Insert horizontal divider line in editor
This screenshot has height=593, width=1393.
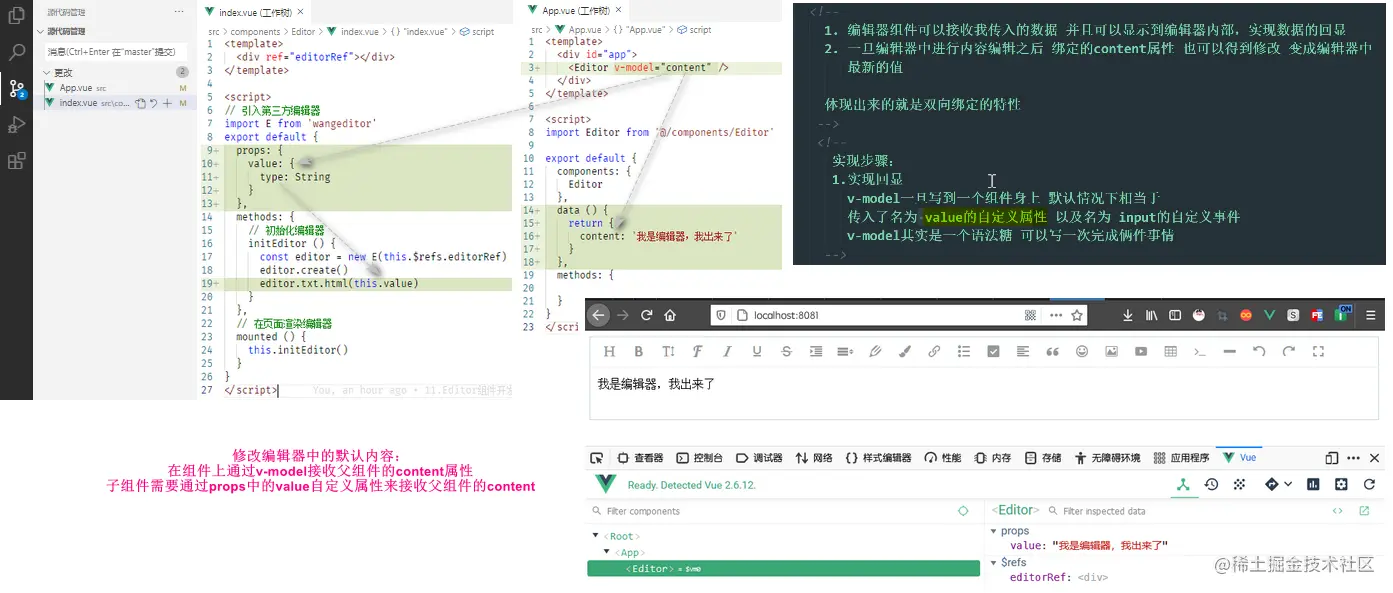(1229, 352)
